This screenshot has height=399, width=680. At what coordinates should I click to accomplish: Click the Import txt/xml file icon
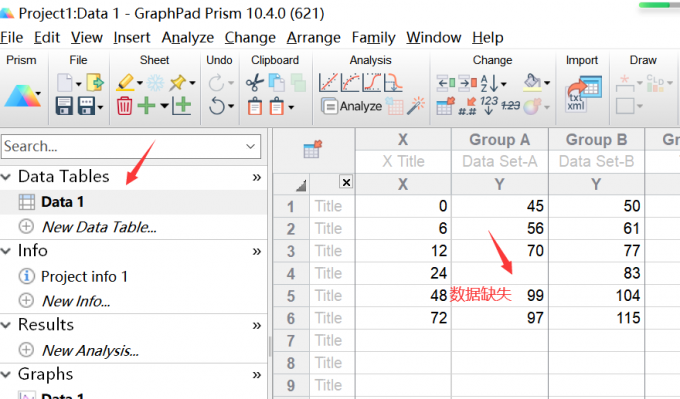click(x=584, y=94)
